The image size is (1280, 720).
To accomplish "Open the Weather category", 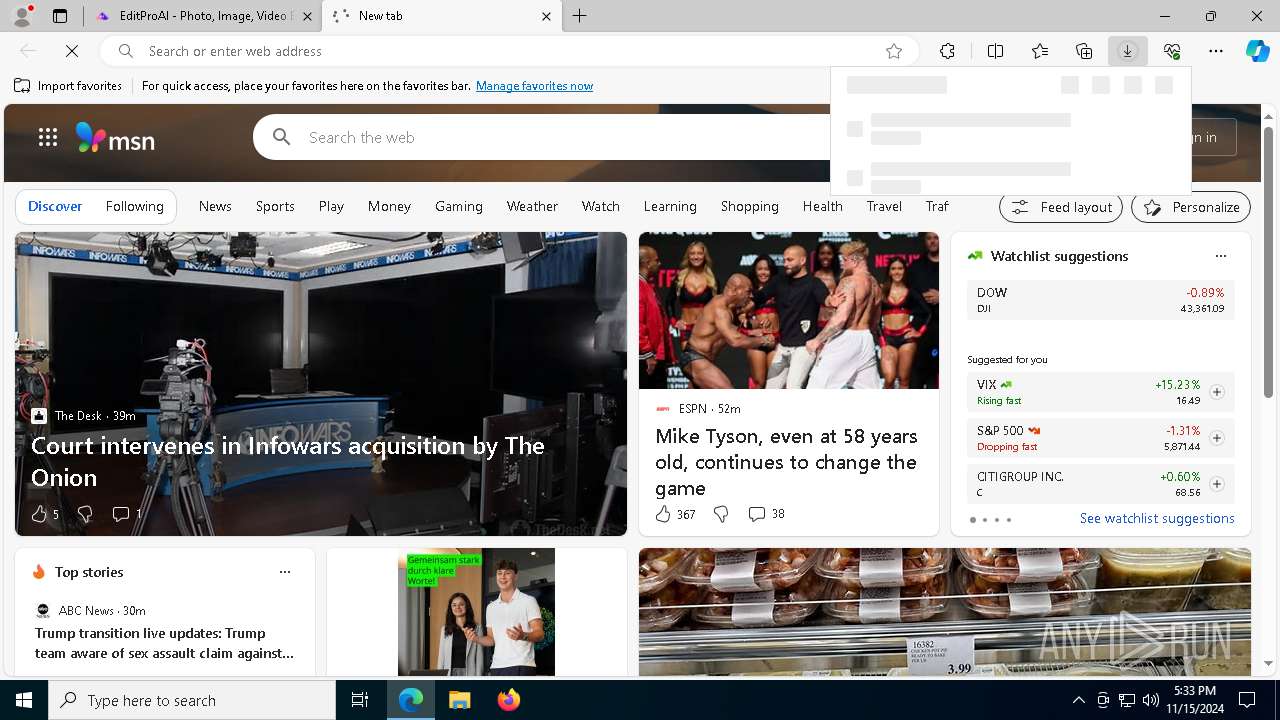I will [532, 206].
